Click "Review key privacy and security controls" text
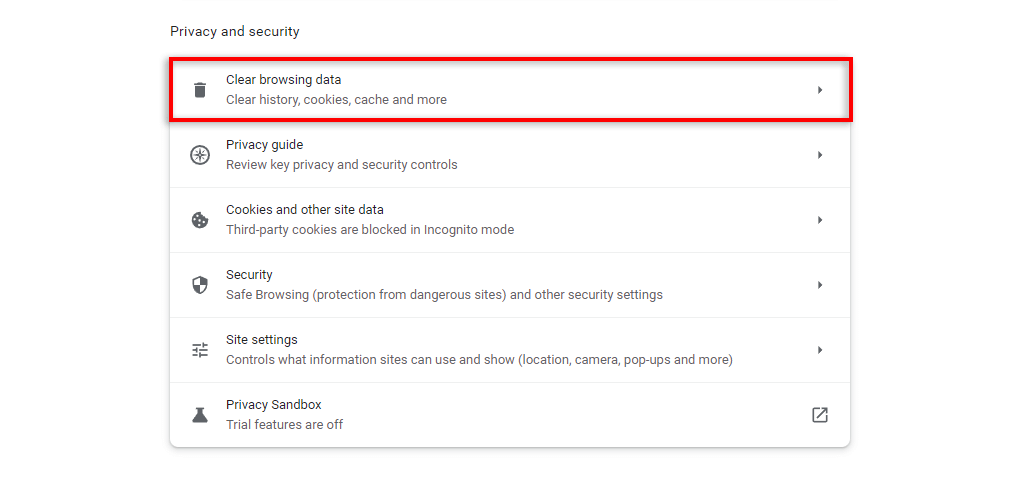 pyautogui.click(x=341, y=165)
